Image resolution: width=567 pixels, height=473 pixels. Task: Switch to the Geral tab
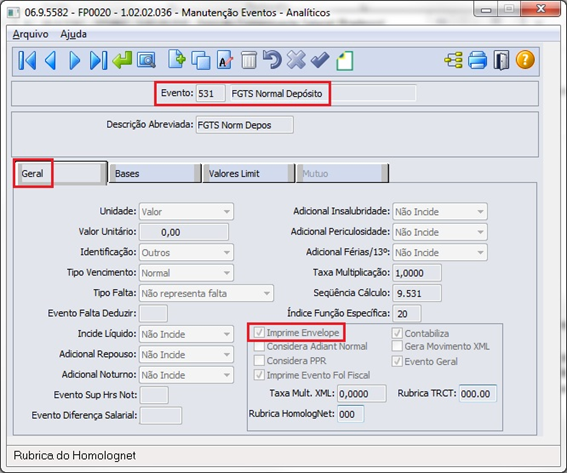(60, 173)
